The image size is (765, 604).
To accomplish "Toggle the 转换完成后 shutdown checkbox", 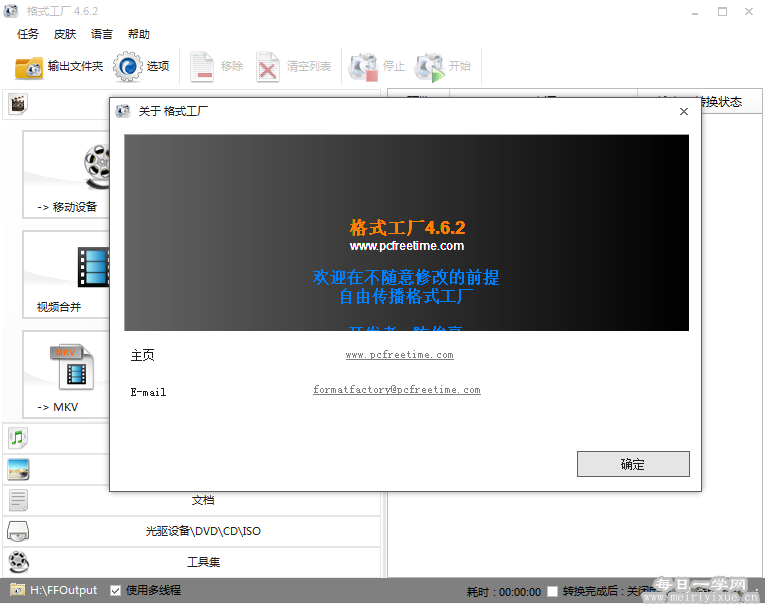I will (552, 591).
